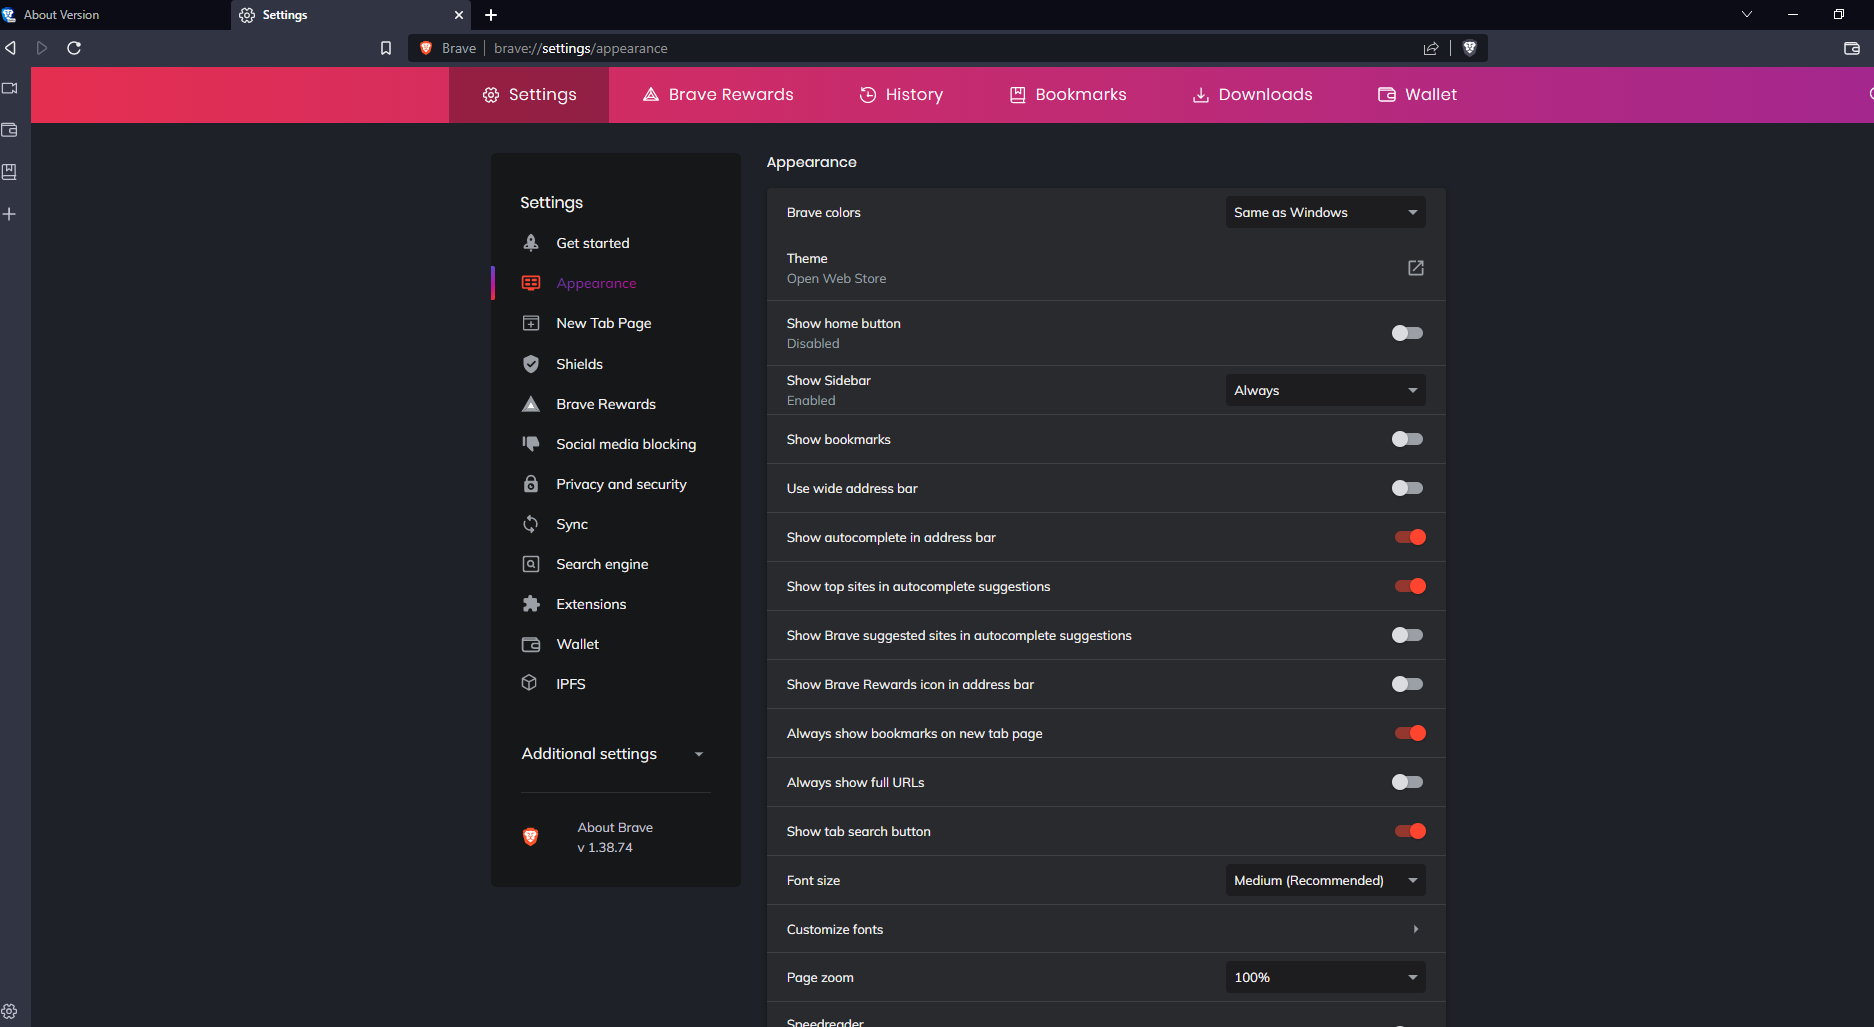Open Font size dropdown
The image size is (1874, 1027).
point(1326,880)
